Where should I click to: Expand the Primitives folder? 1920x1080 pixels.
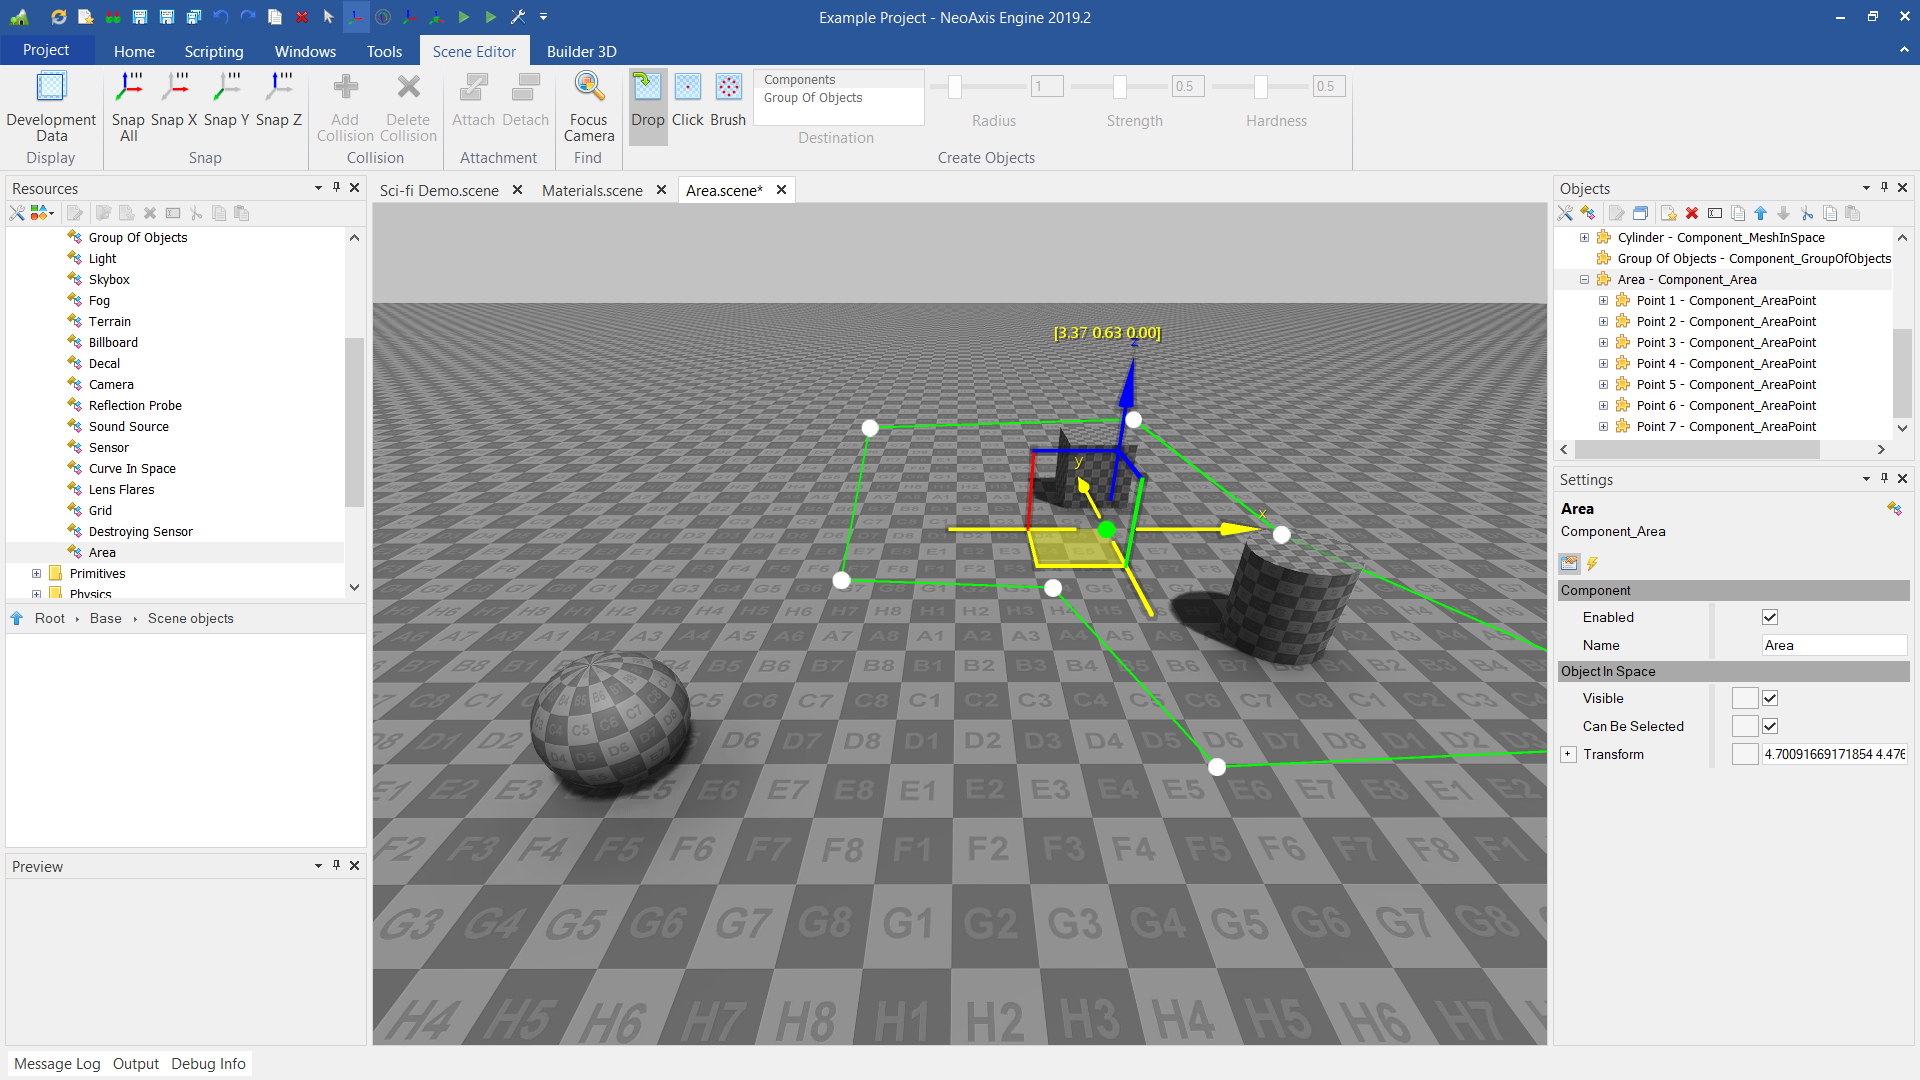point(37,574)
